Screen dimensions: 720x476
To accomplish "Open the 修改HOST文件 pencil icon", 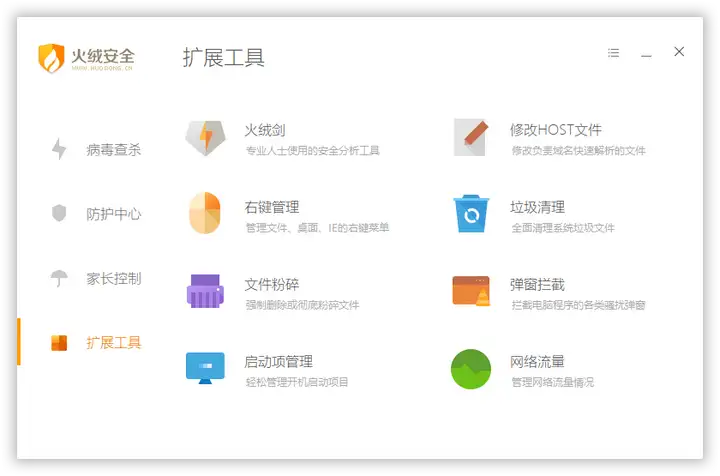I will click(x=471, y=137).
